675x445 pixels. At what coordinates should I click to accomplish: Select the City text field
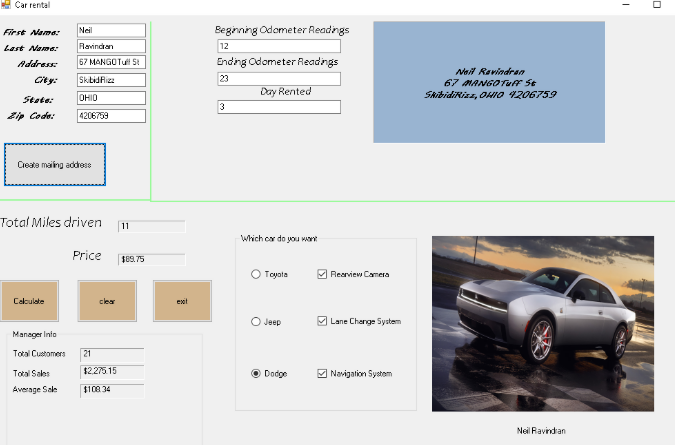pos(111,80)
